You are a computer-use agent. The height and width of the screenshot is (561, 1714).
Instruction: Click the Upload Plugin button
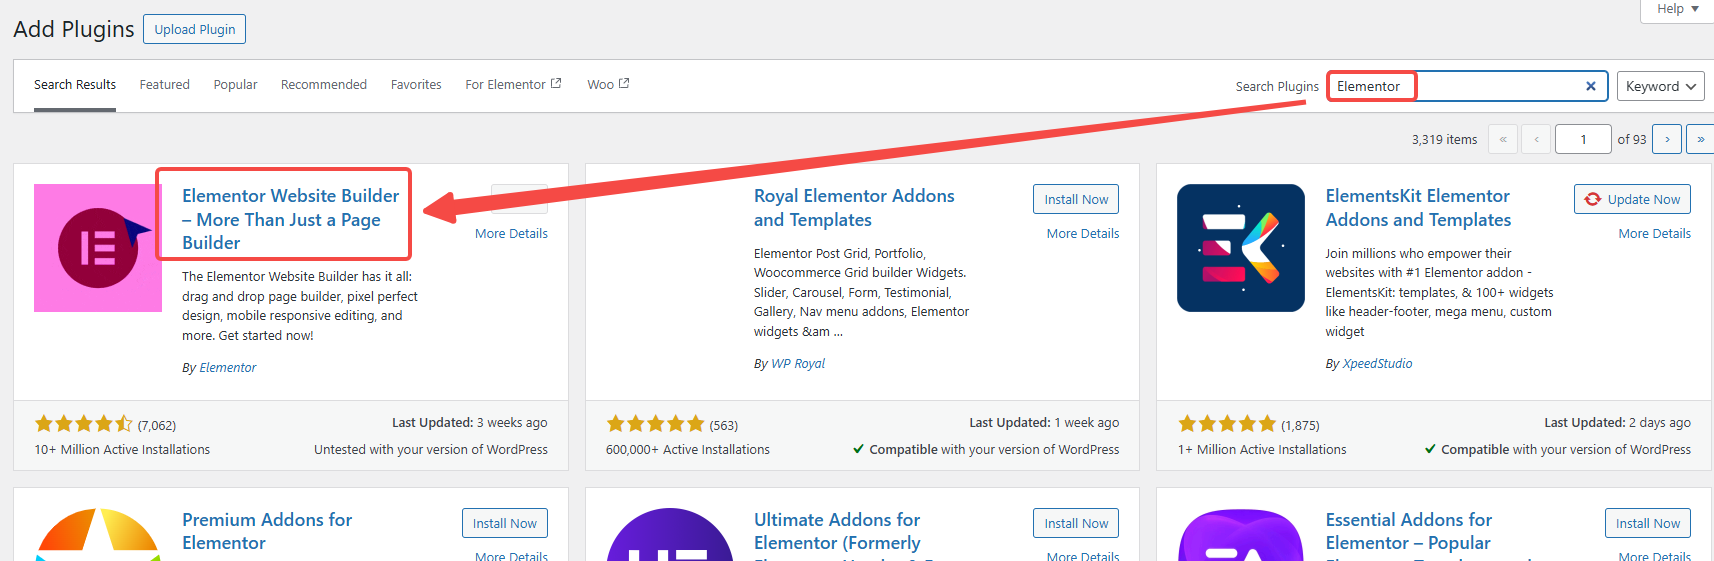[195, 29]
